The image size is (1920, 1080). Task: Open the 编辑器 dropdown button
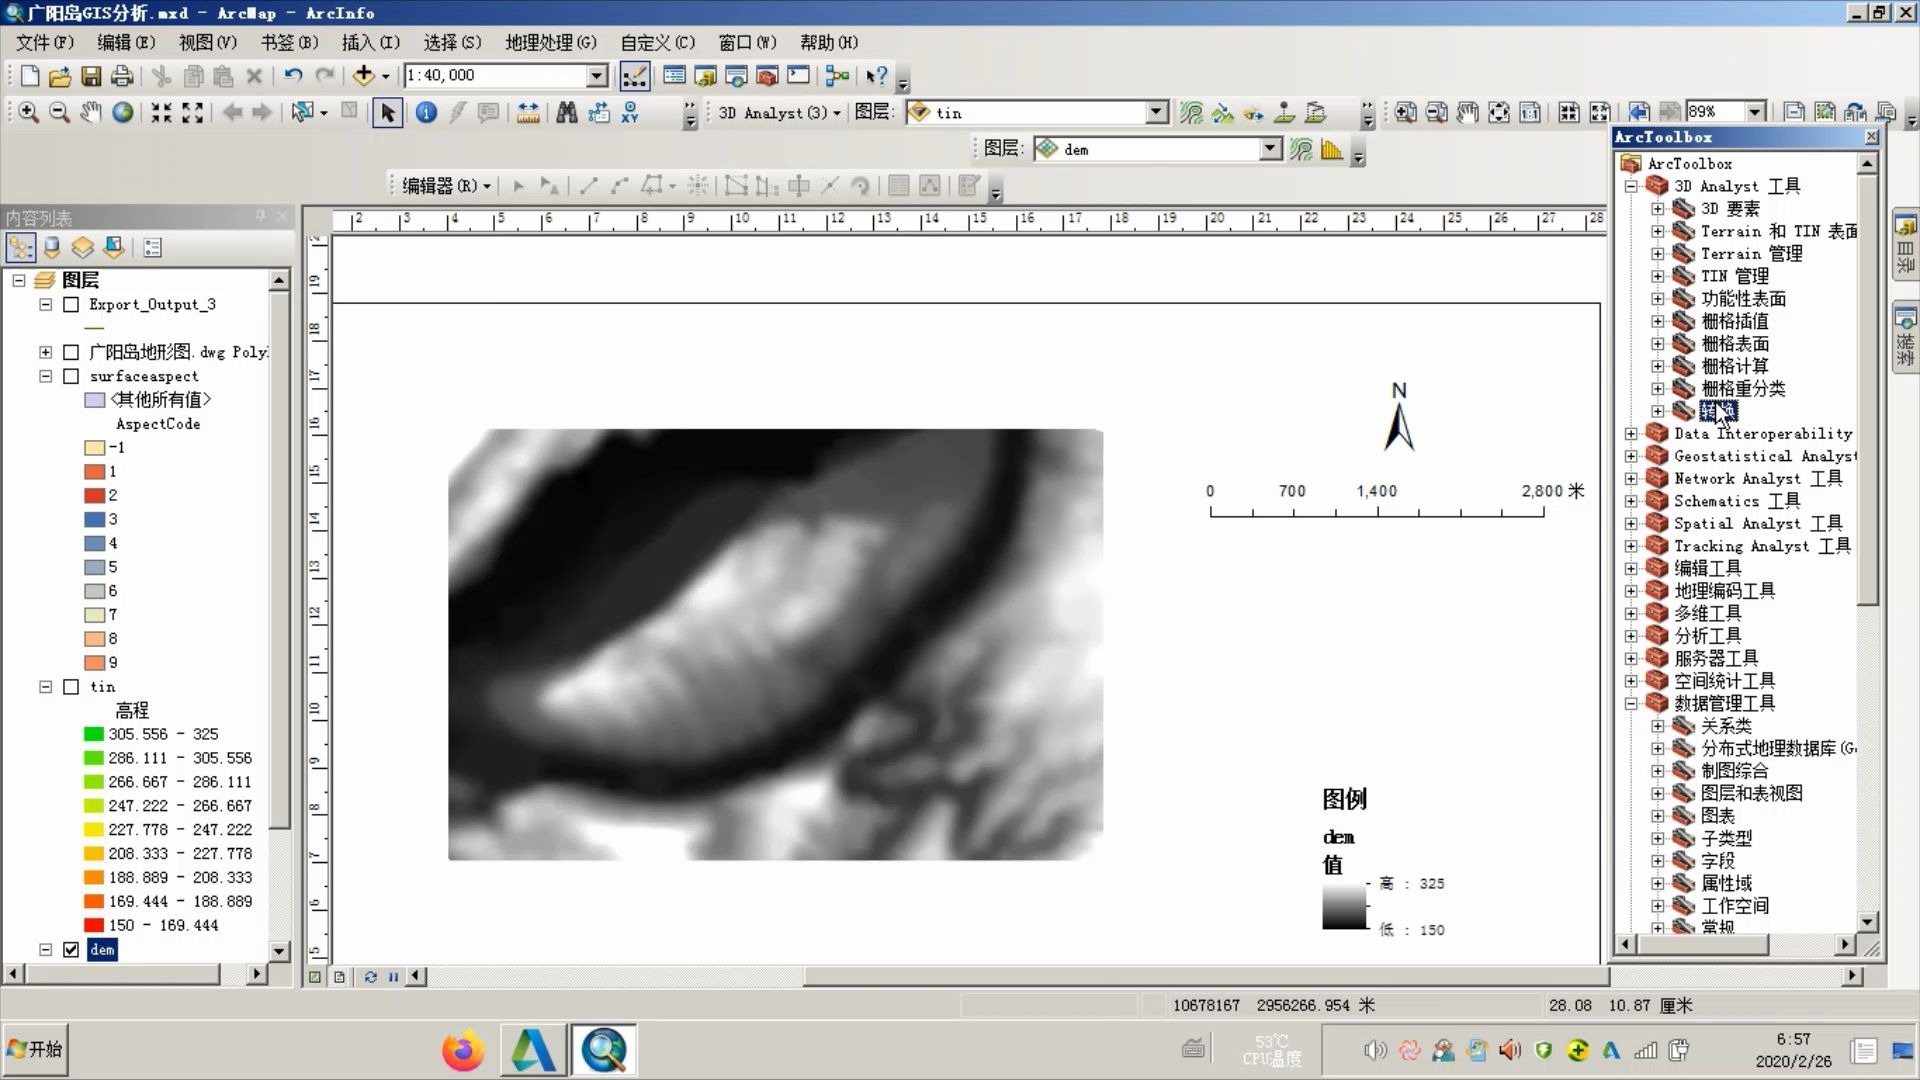[446, 186]
